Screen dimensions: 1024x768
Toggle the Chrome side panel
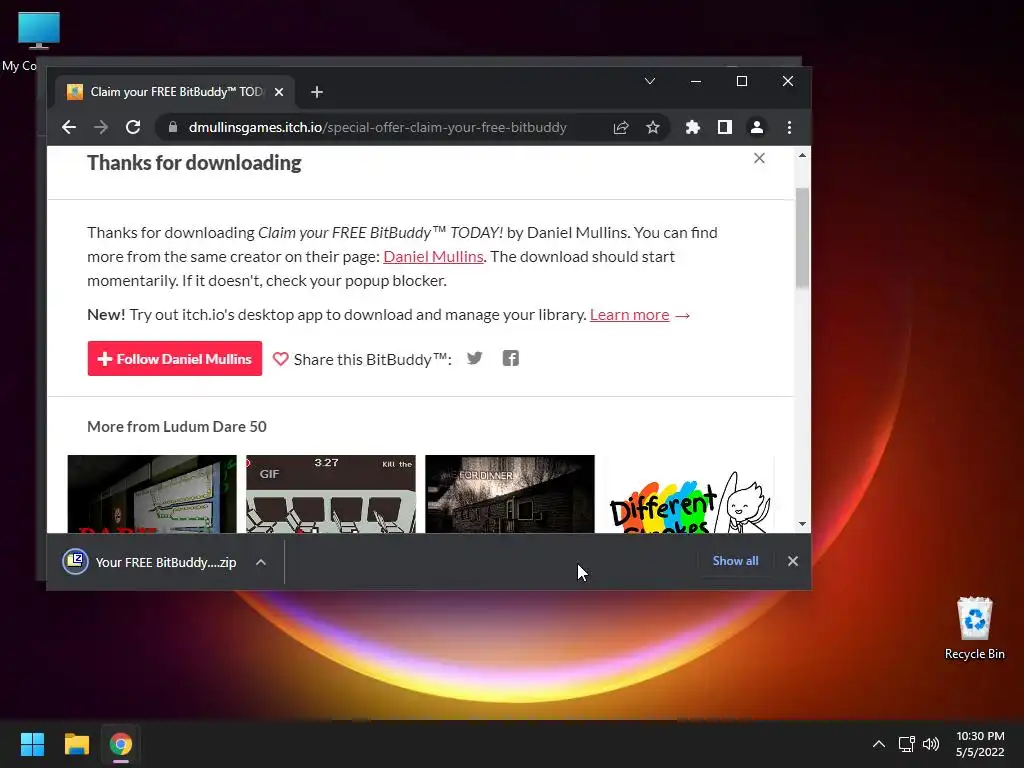pos(724,127)
